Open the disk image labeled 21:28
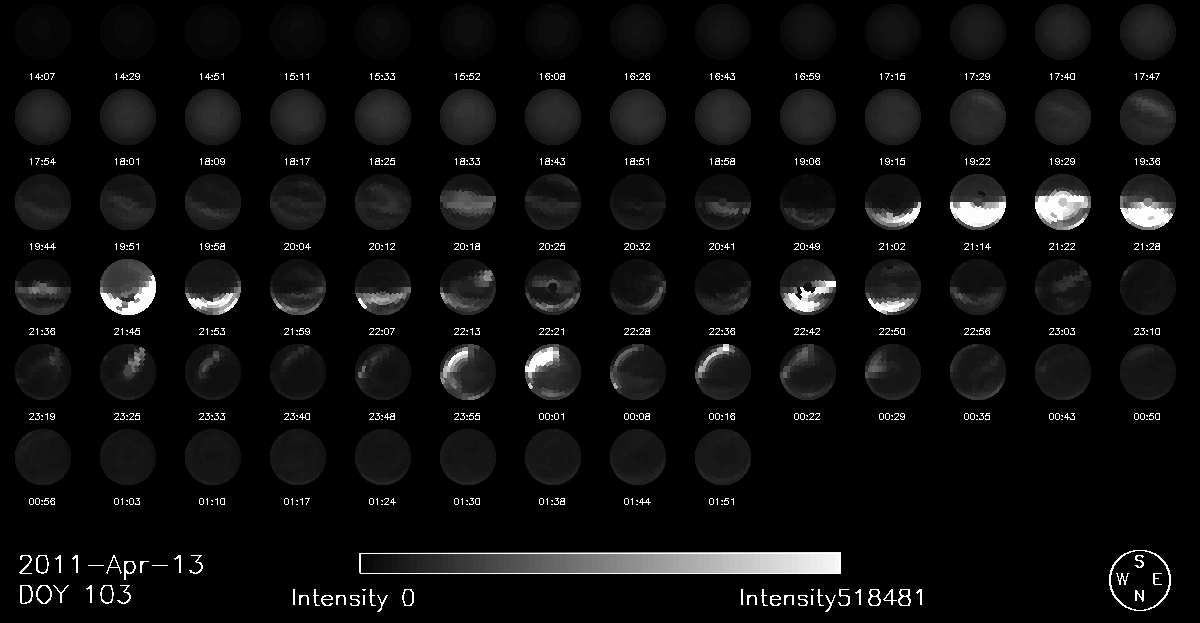 [x=1148, y=201]
